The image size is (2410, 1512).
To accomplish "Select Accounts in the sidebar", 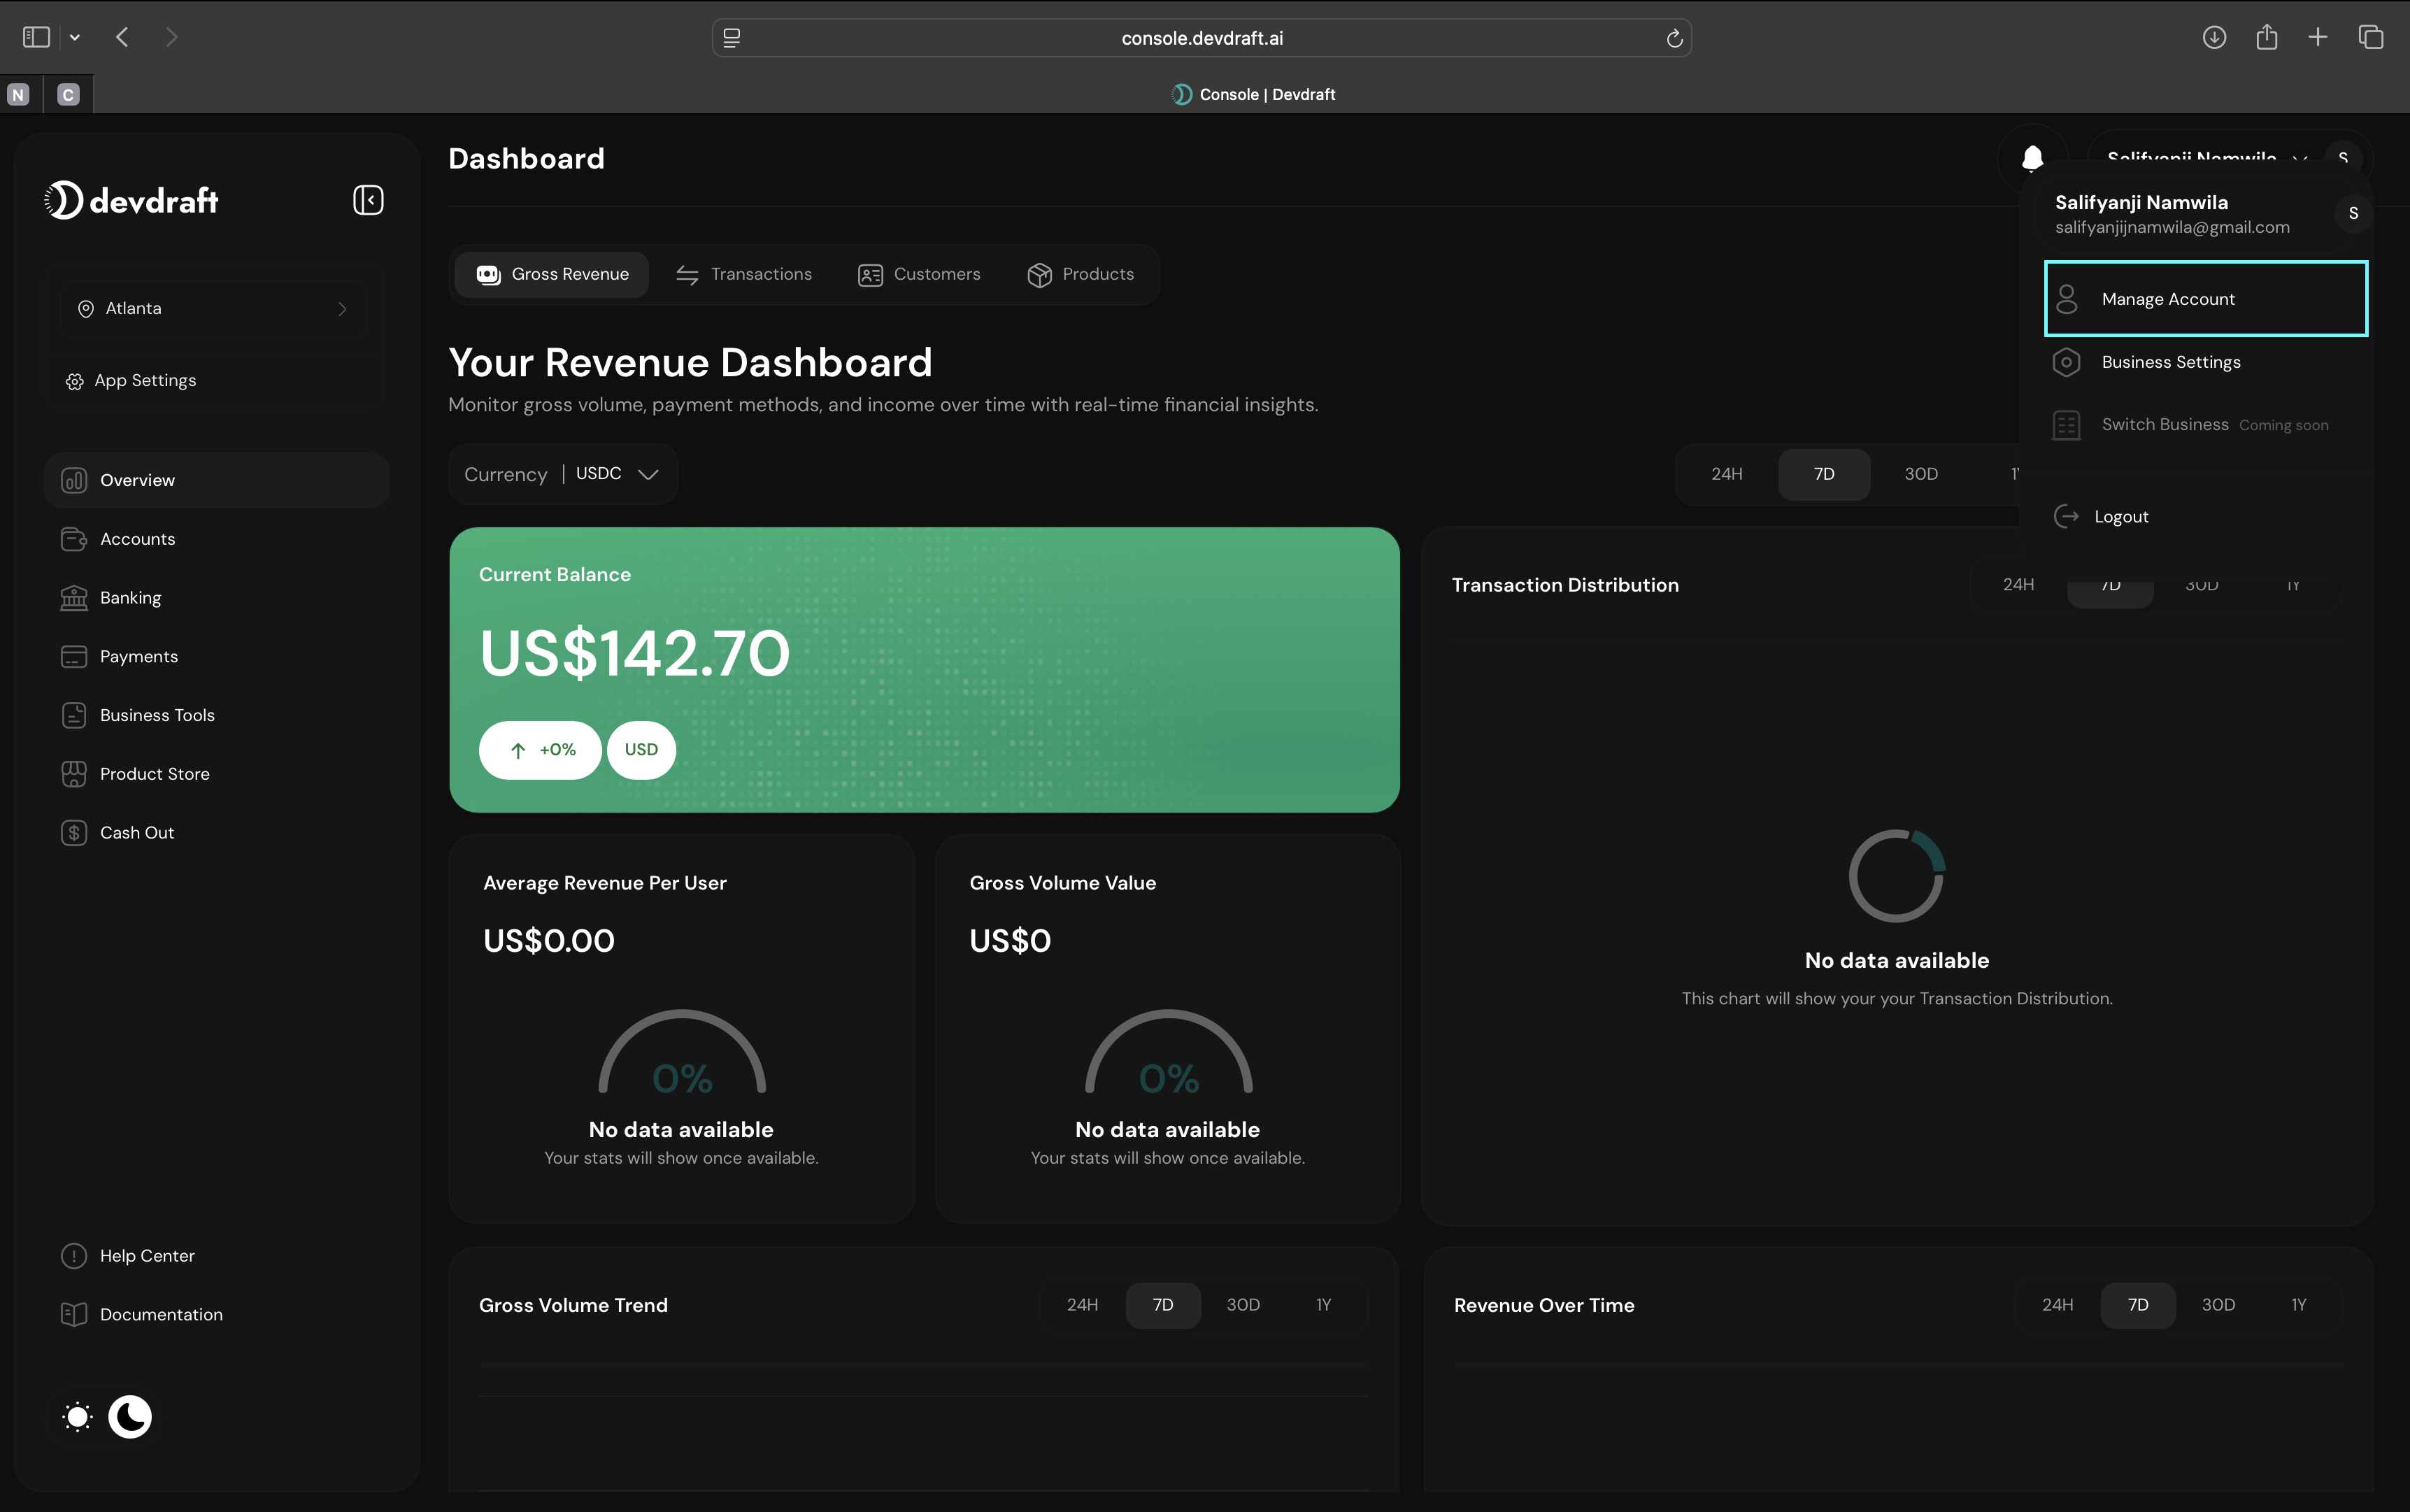I will (x=137, y=538).
